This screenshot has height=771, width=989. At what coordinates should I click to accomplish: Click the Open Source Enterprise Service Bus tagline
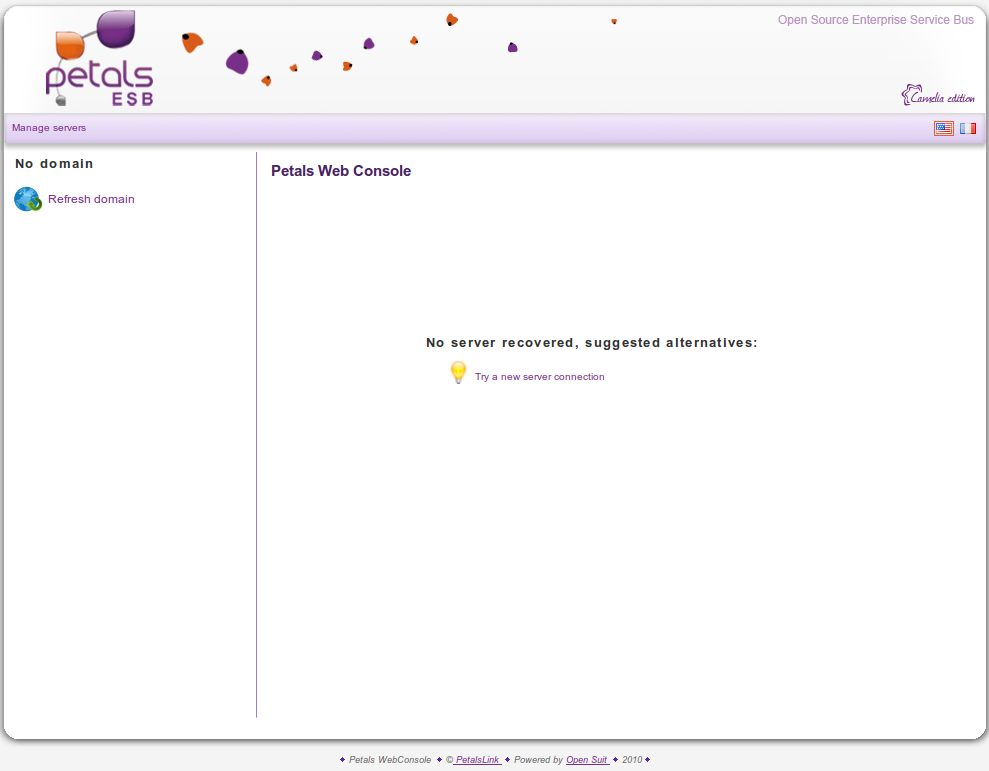click(875, 20)
